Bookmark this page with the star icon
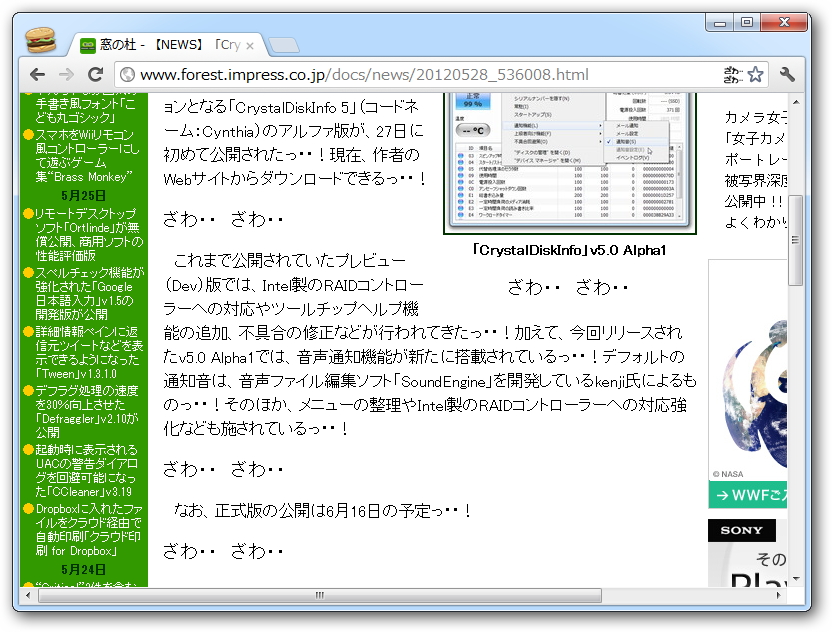This screenshot has width=832, height=632. point(756,74)
